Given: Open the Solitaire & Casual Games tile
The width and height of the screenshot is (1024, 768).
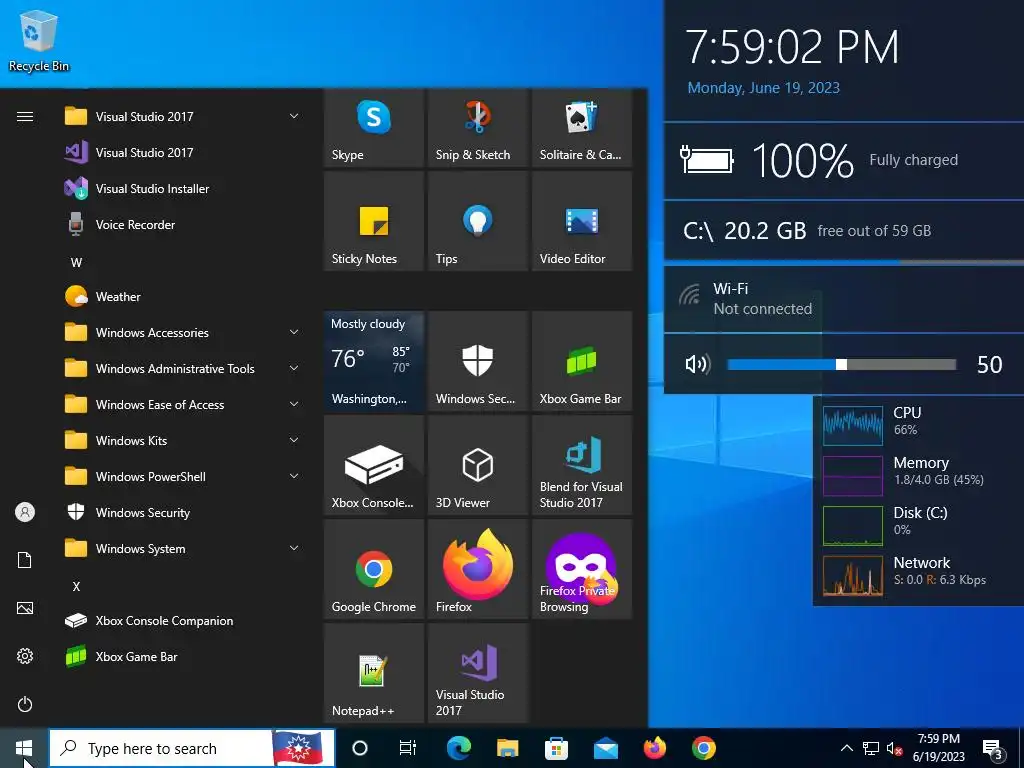Looking at the screenshot, I should [x=582, y=128].
